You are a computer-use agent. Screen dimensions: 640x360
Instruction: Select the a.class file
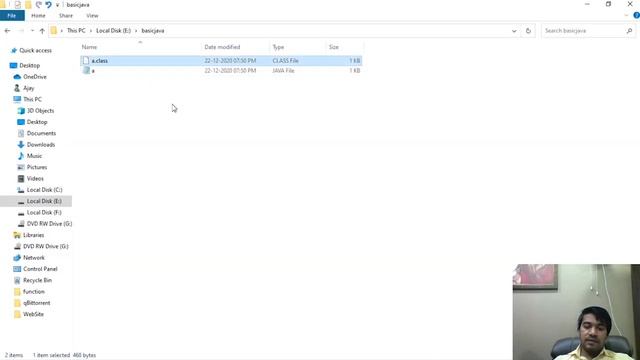pos(221,60)
